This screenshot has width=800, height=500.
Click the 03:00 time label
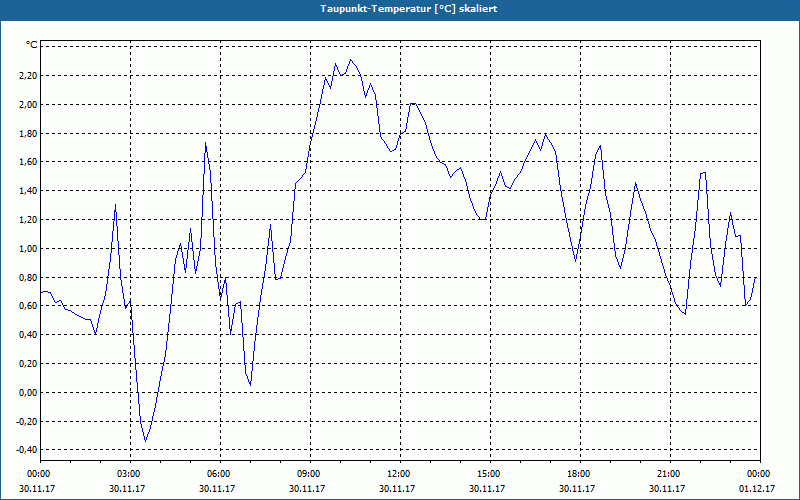point(130,474)
